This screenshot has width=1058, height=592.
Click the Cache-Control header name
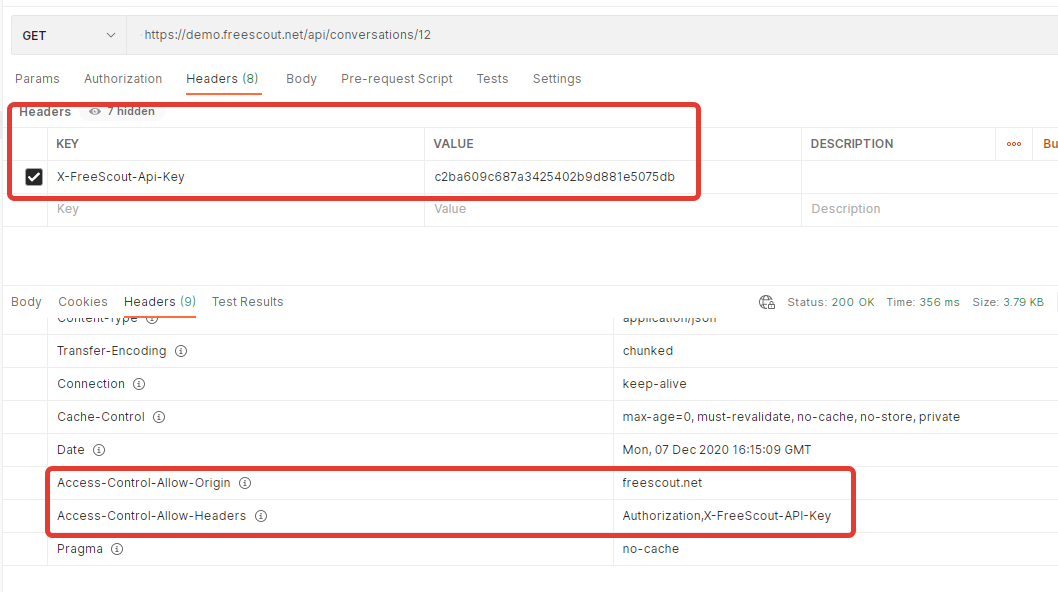101,417
